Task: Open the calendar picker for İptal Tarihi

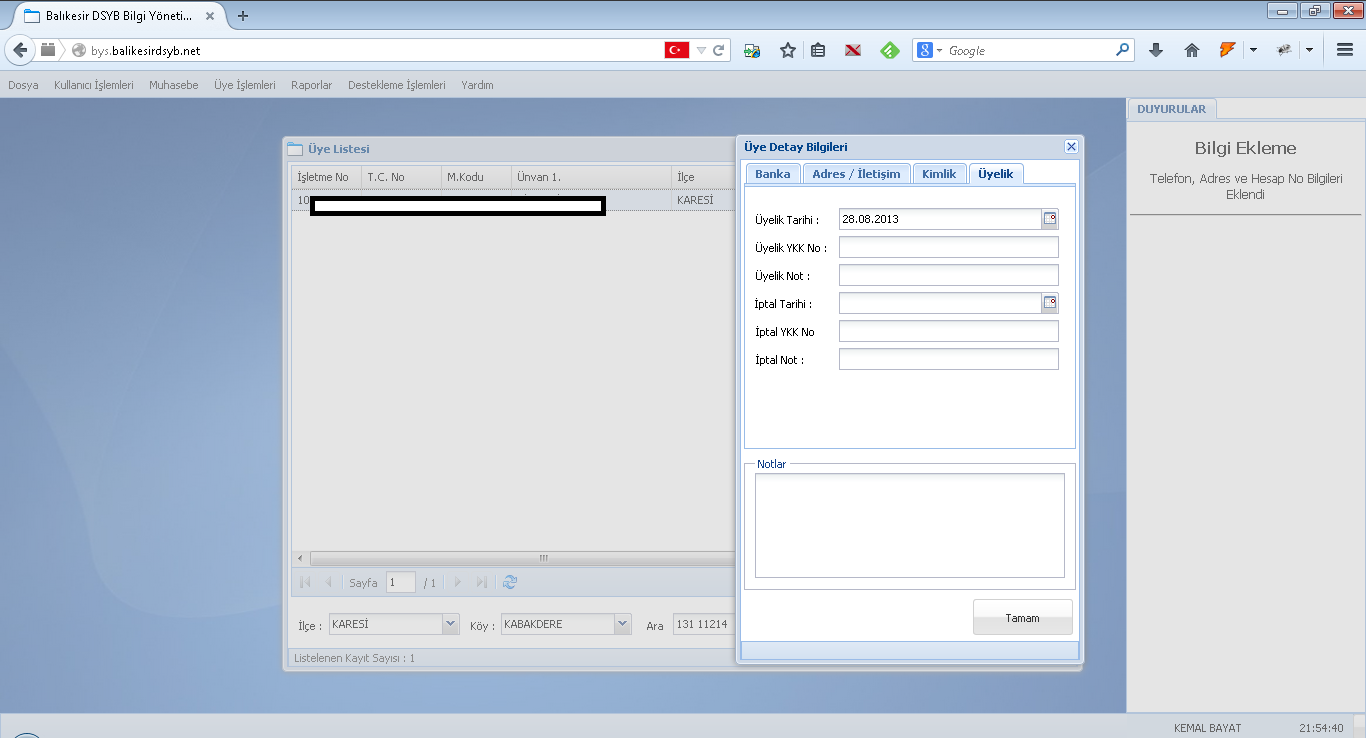Action: tap(1050, 303)
